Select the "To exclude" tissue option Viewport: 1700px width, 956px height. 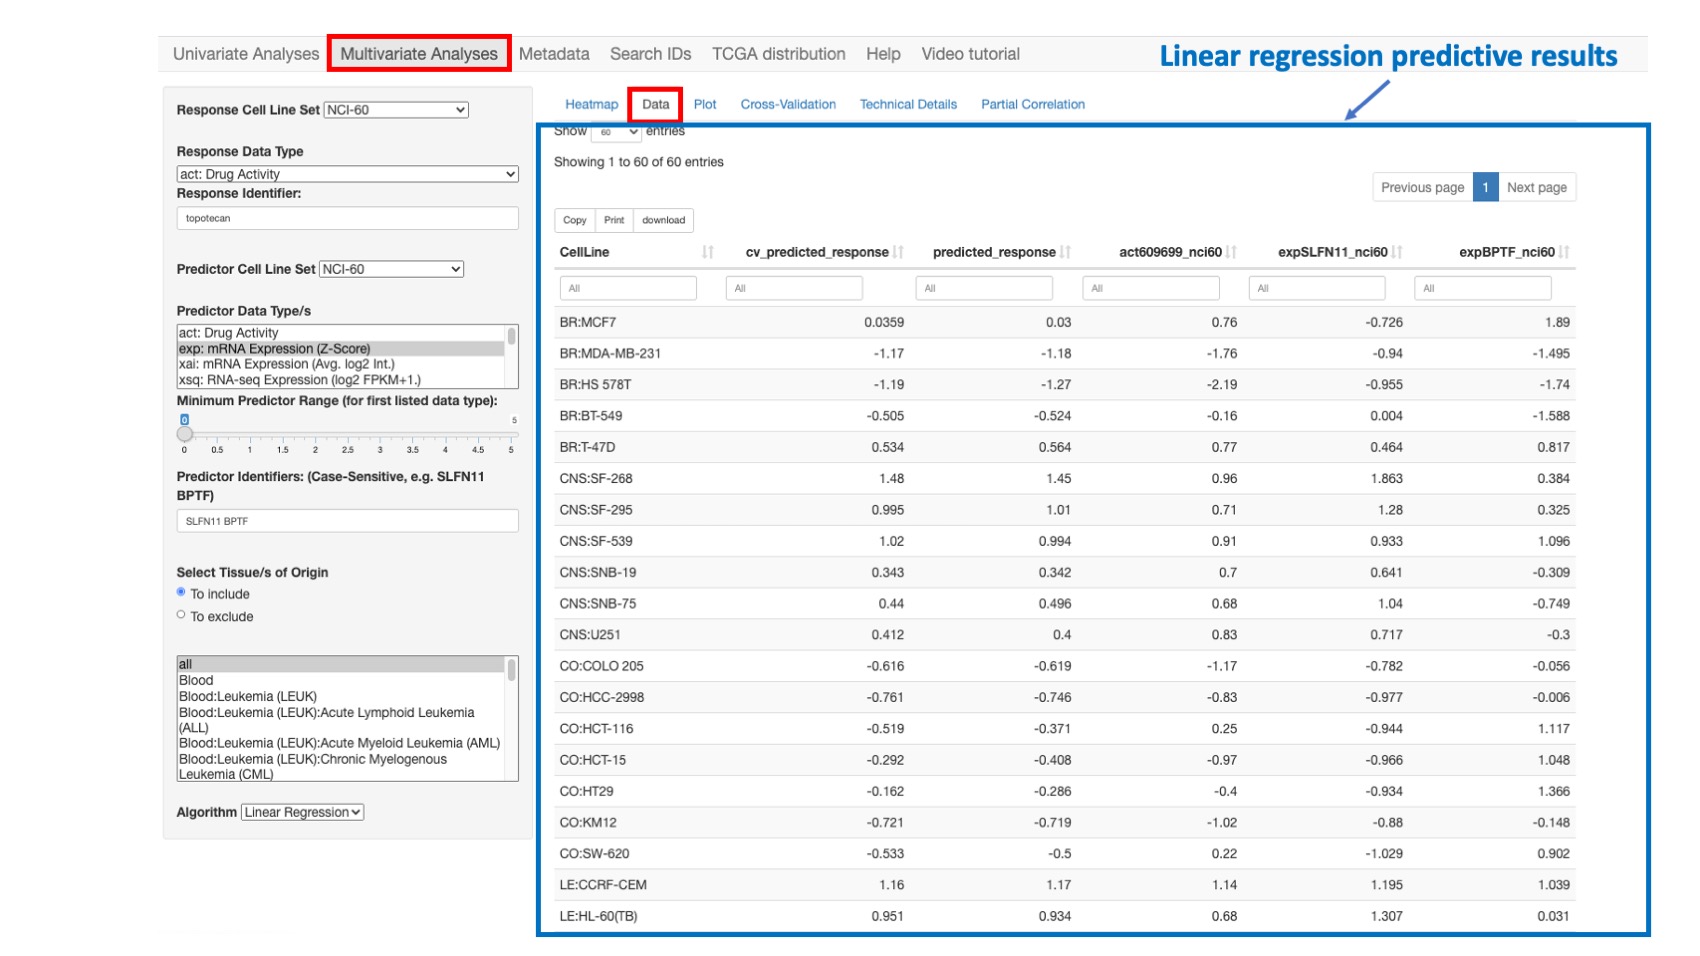[180, 616]
